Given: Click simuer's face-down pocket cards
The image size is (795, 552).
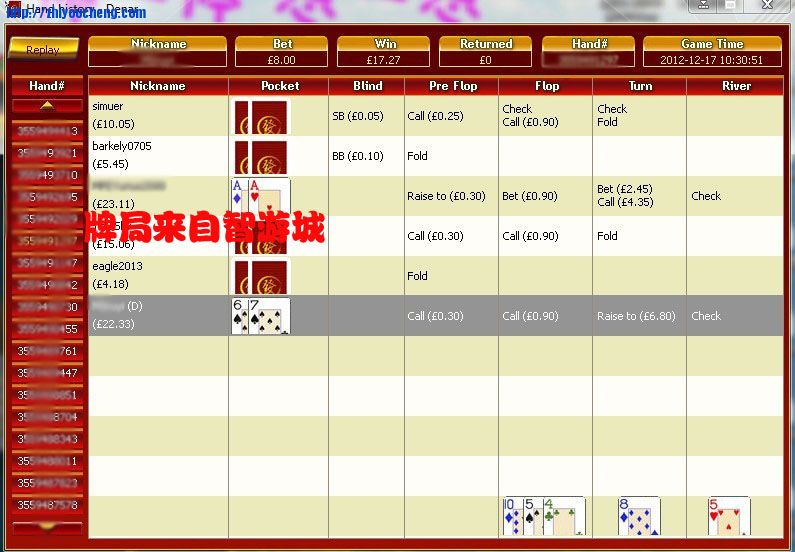Looking at the screenshot, I should point(260,116).
